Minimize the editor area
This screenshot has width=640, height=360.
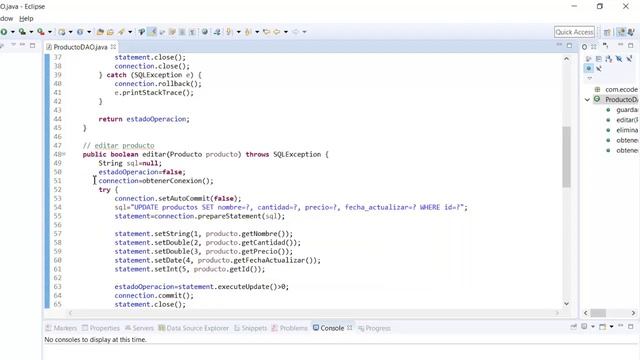(559, 44)
